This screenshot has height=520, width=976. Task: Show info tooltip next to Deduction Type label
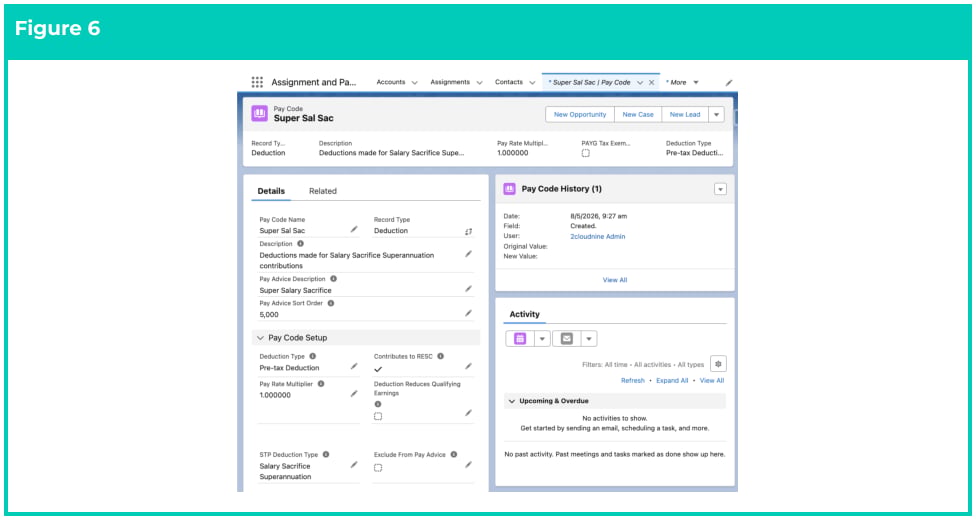(x=312, y=356)
